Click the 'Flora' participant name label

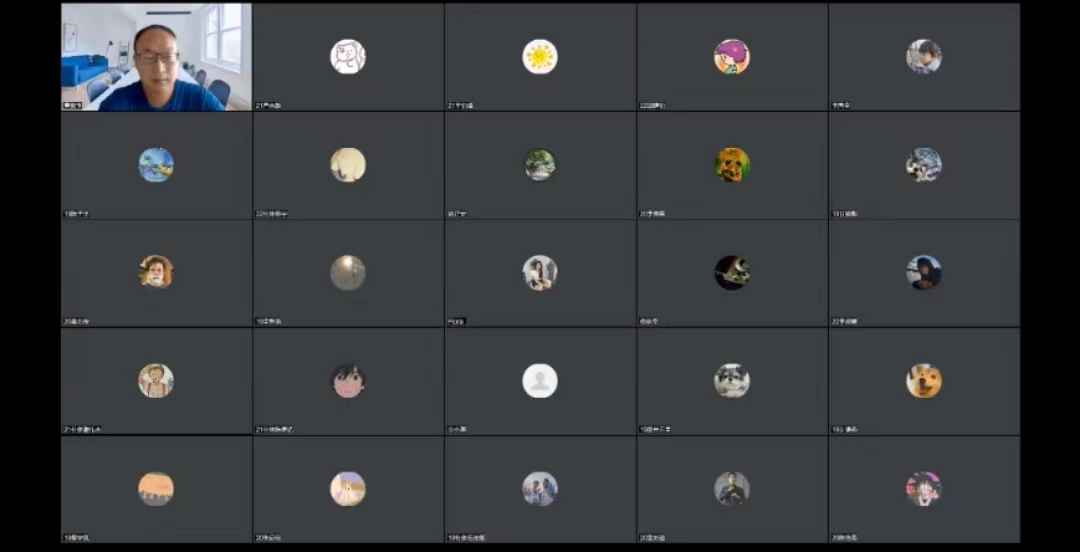[457, 322]
